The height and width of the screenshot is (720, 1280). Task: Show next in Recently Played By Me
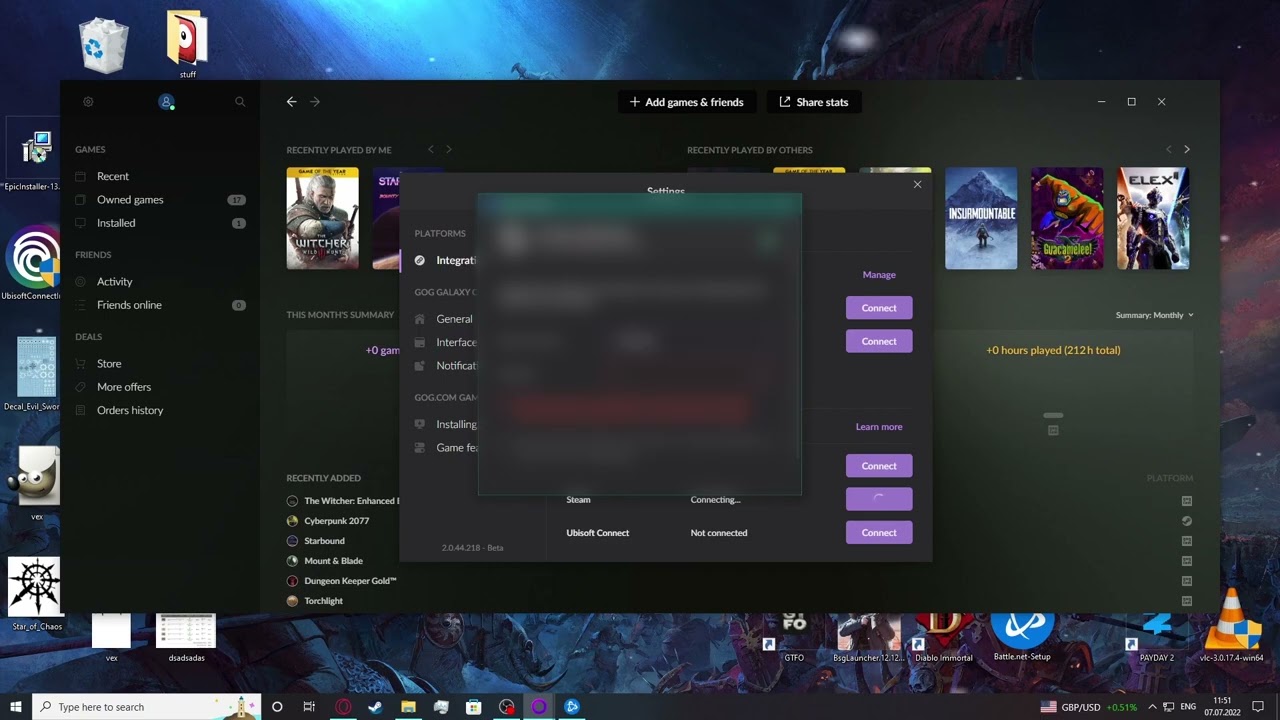(x=448, y=149)
